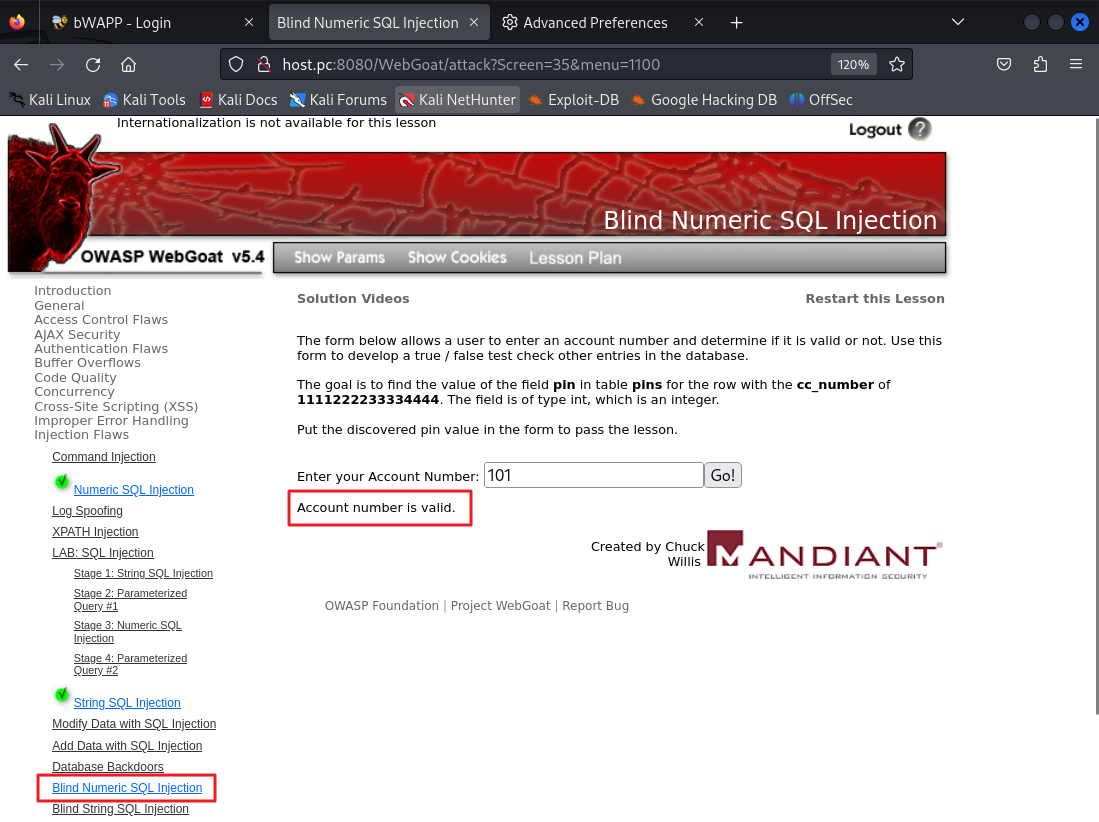Screen dimensions: 1099x822
Task: Click the Account Number input field
Action: click(x=594, y=475)
